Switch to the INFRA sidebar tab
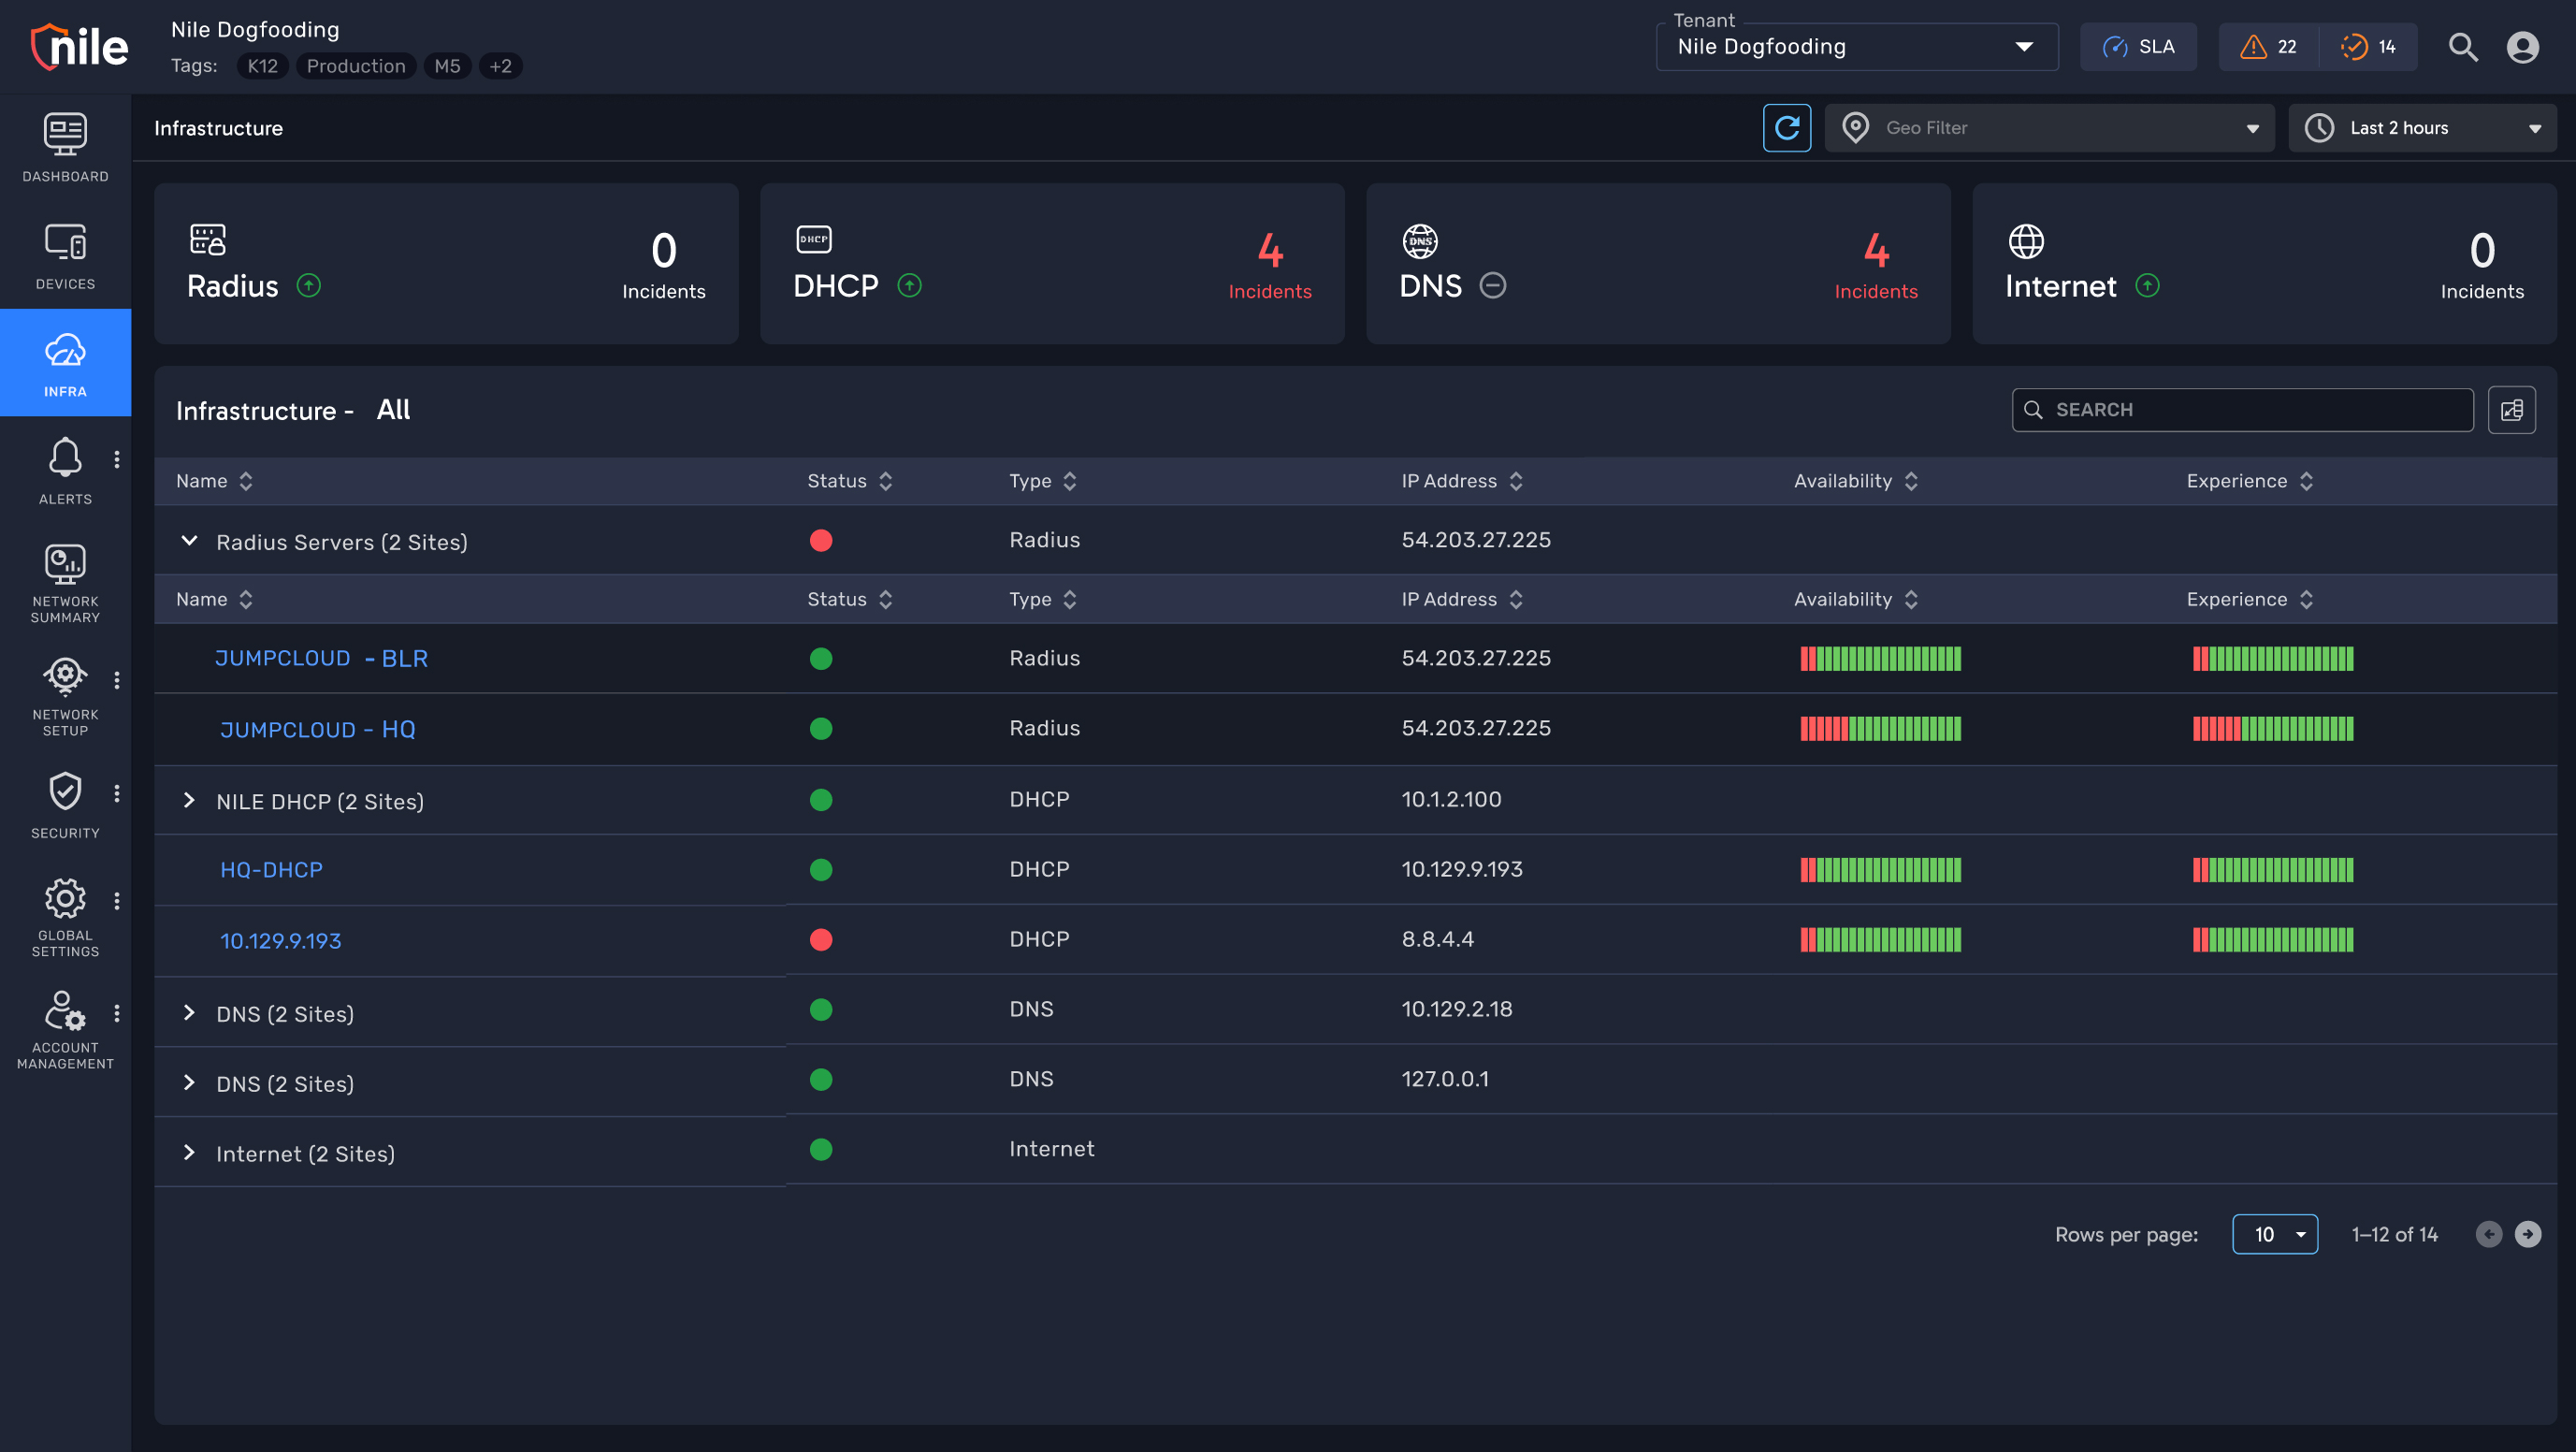The width and height of the screenshot is (2576, 1452). 64,363
